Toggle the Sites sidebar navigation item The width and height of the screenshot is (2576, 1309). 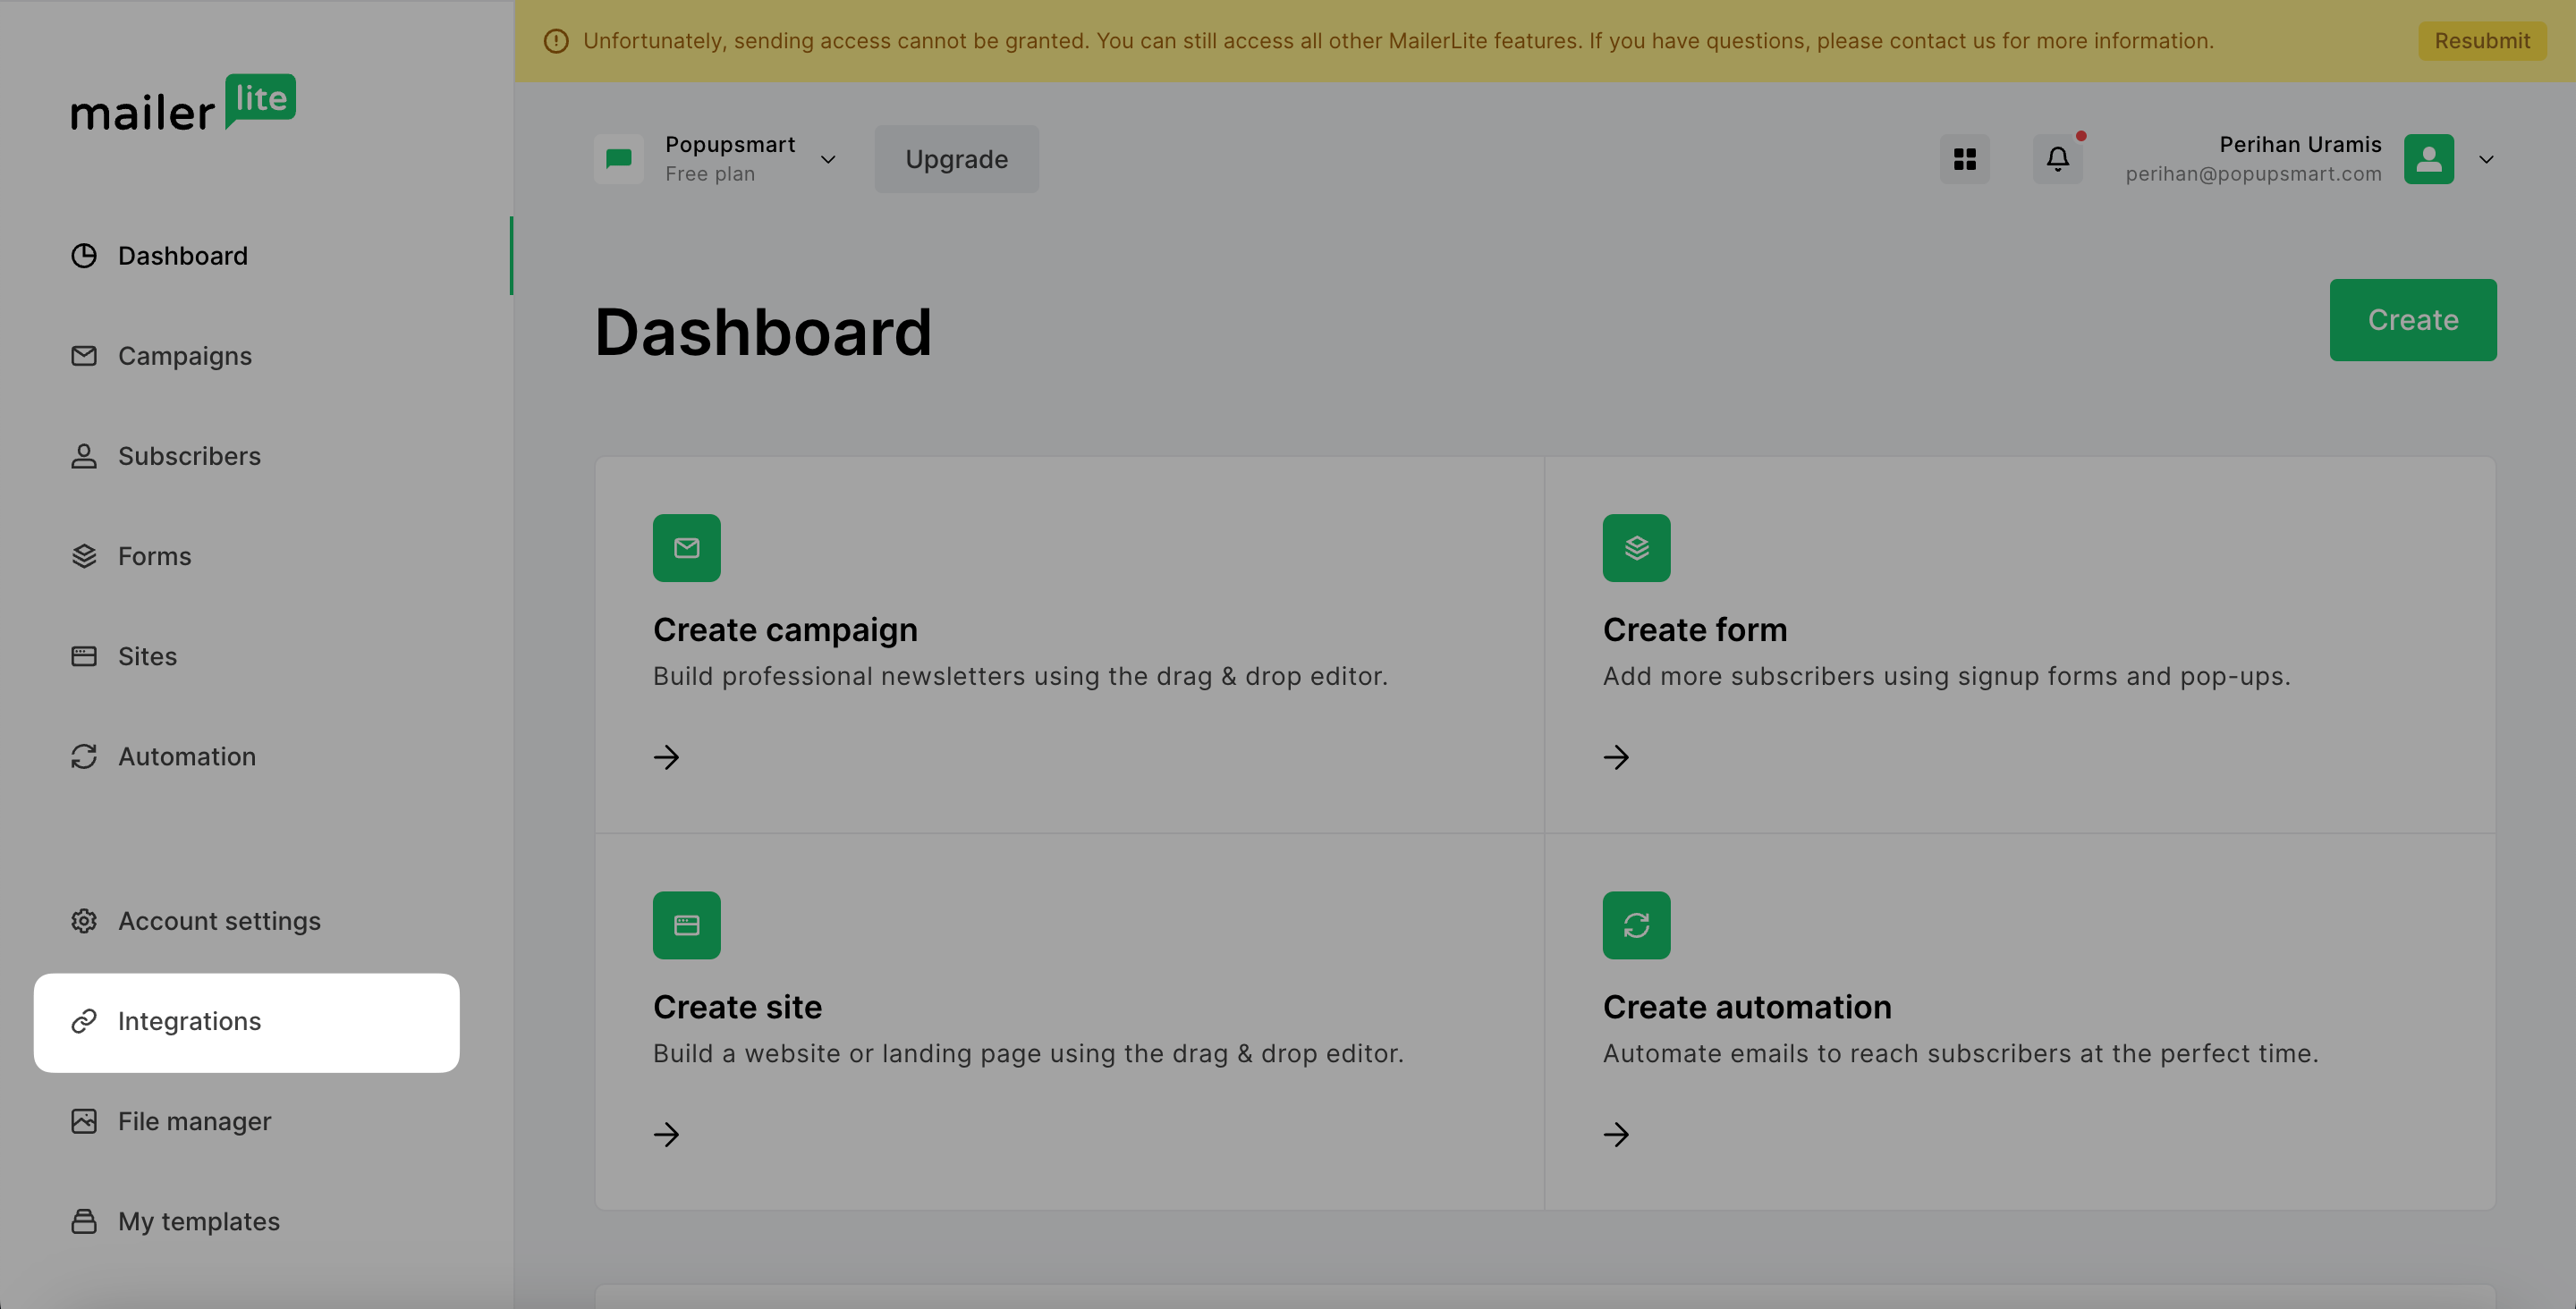(x=147, y=656)
